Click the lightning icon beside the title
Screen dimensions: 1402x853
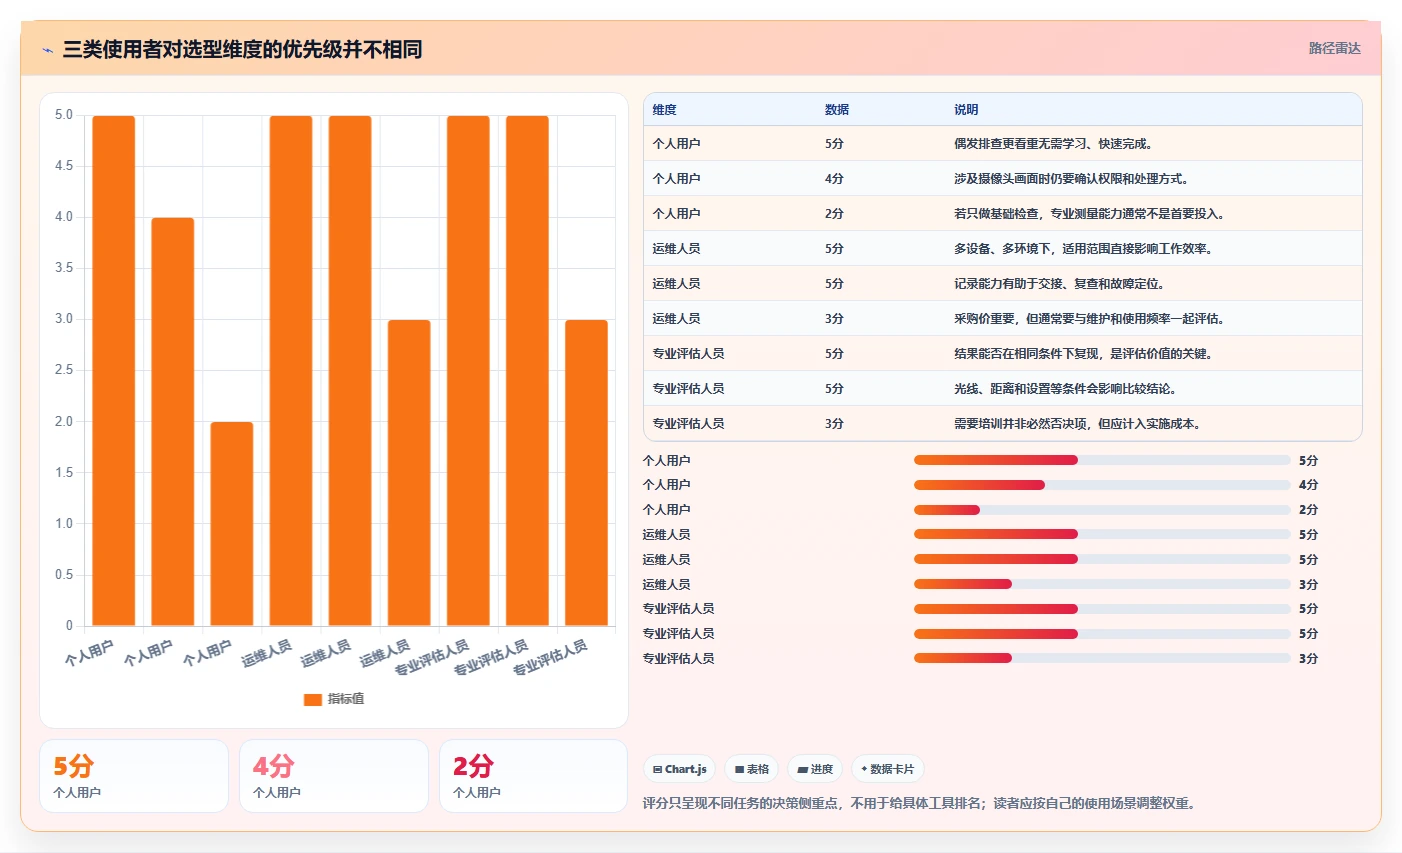pos(47,49)
